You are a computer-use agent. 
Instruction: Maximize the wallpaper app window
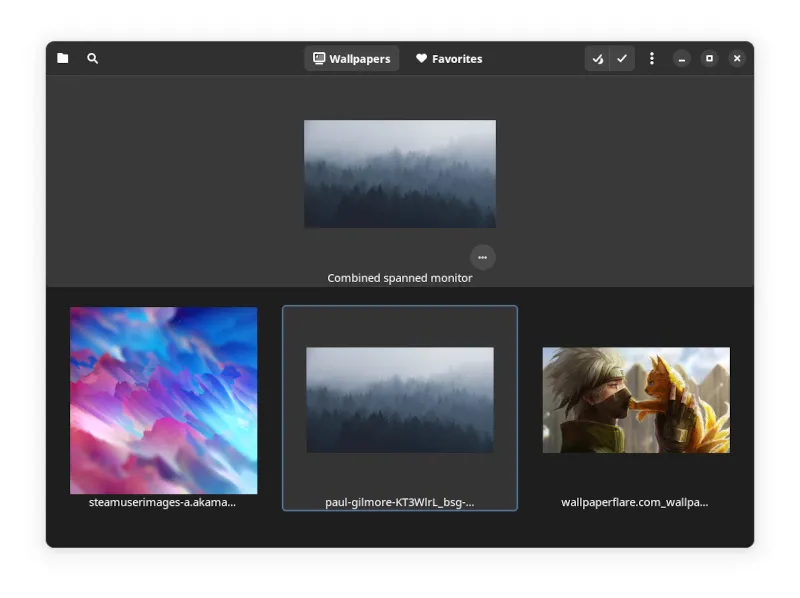(x=709, y=59)
